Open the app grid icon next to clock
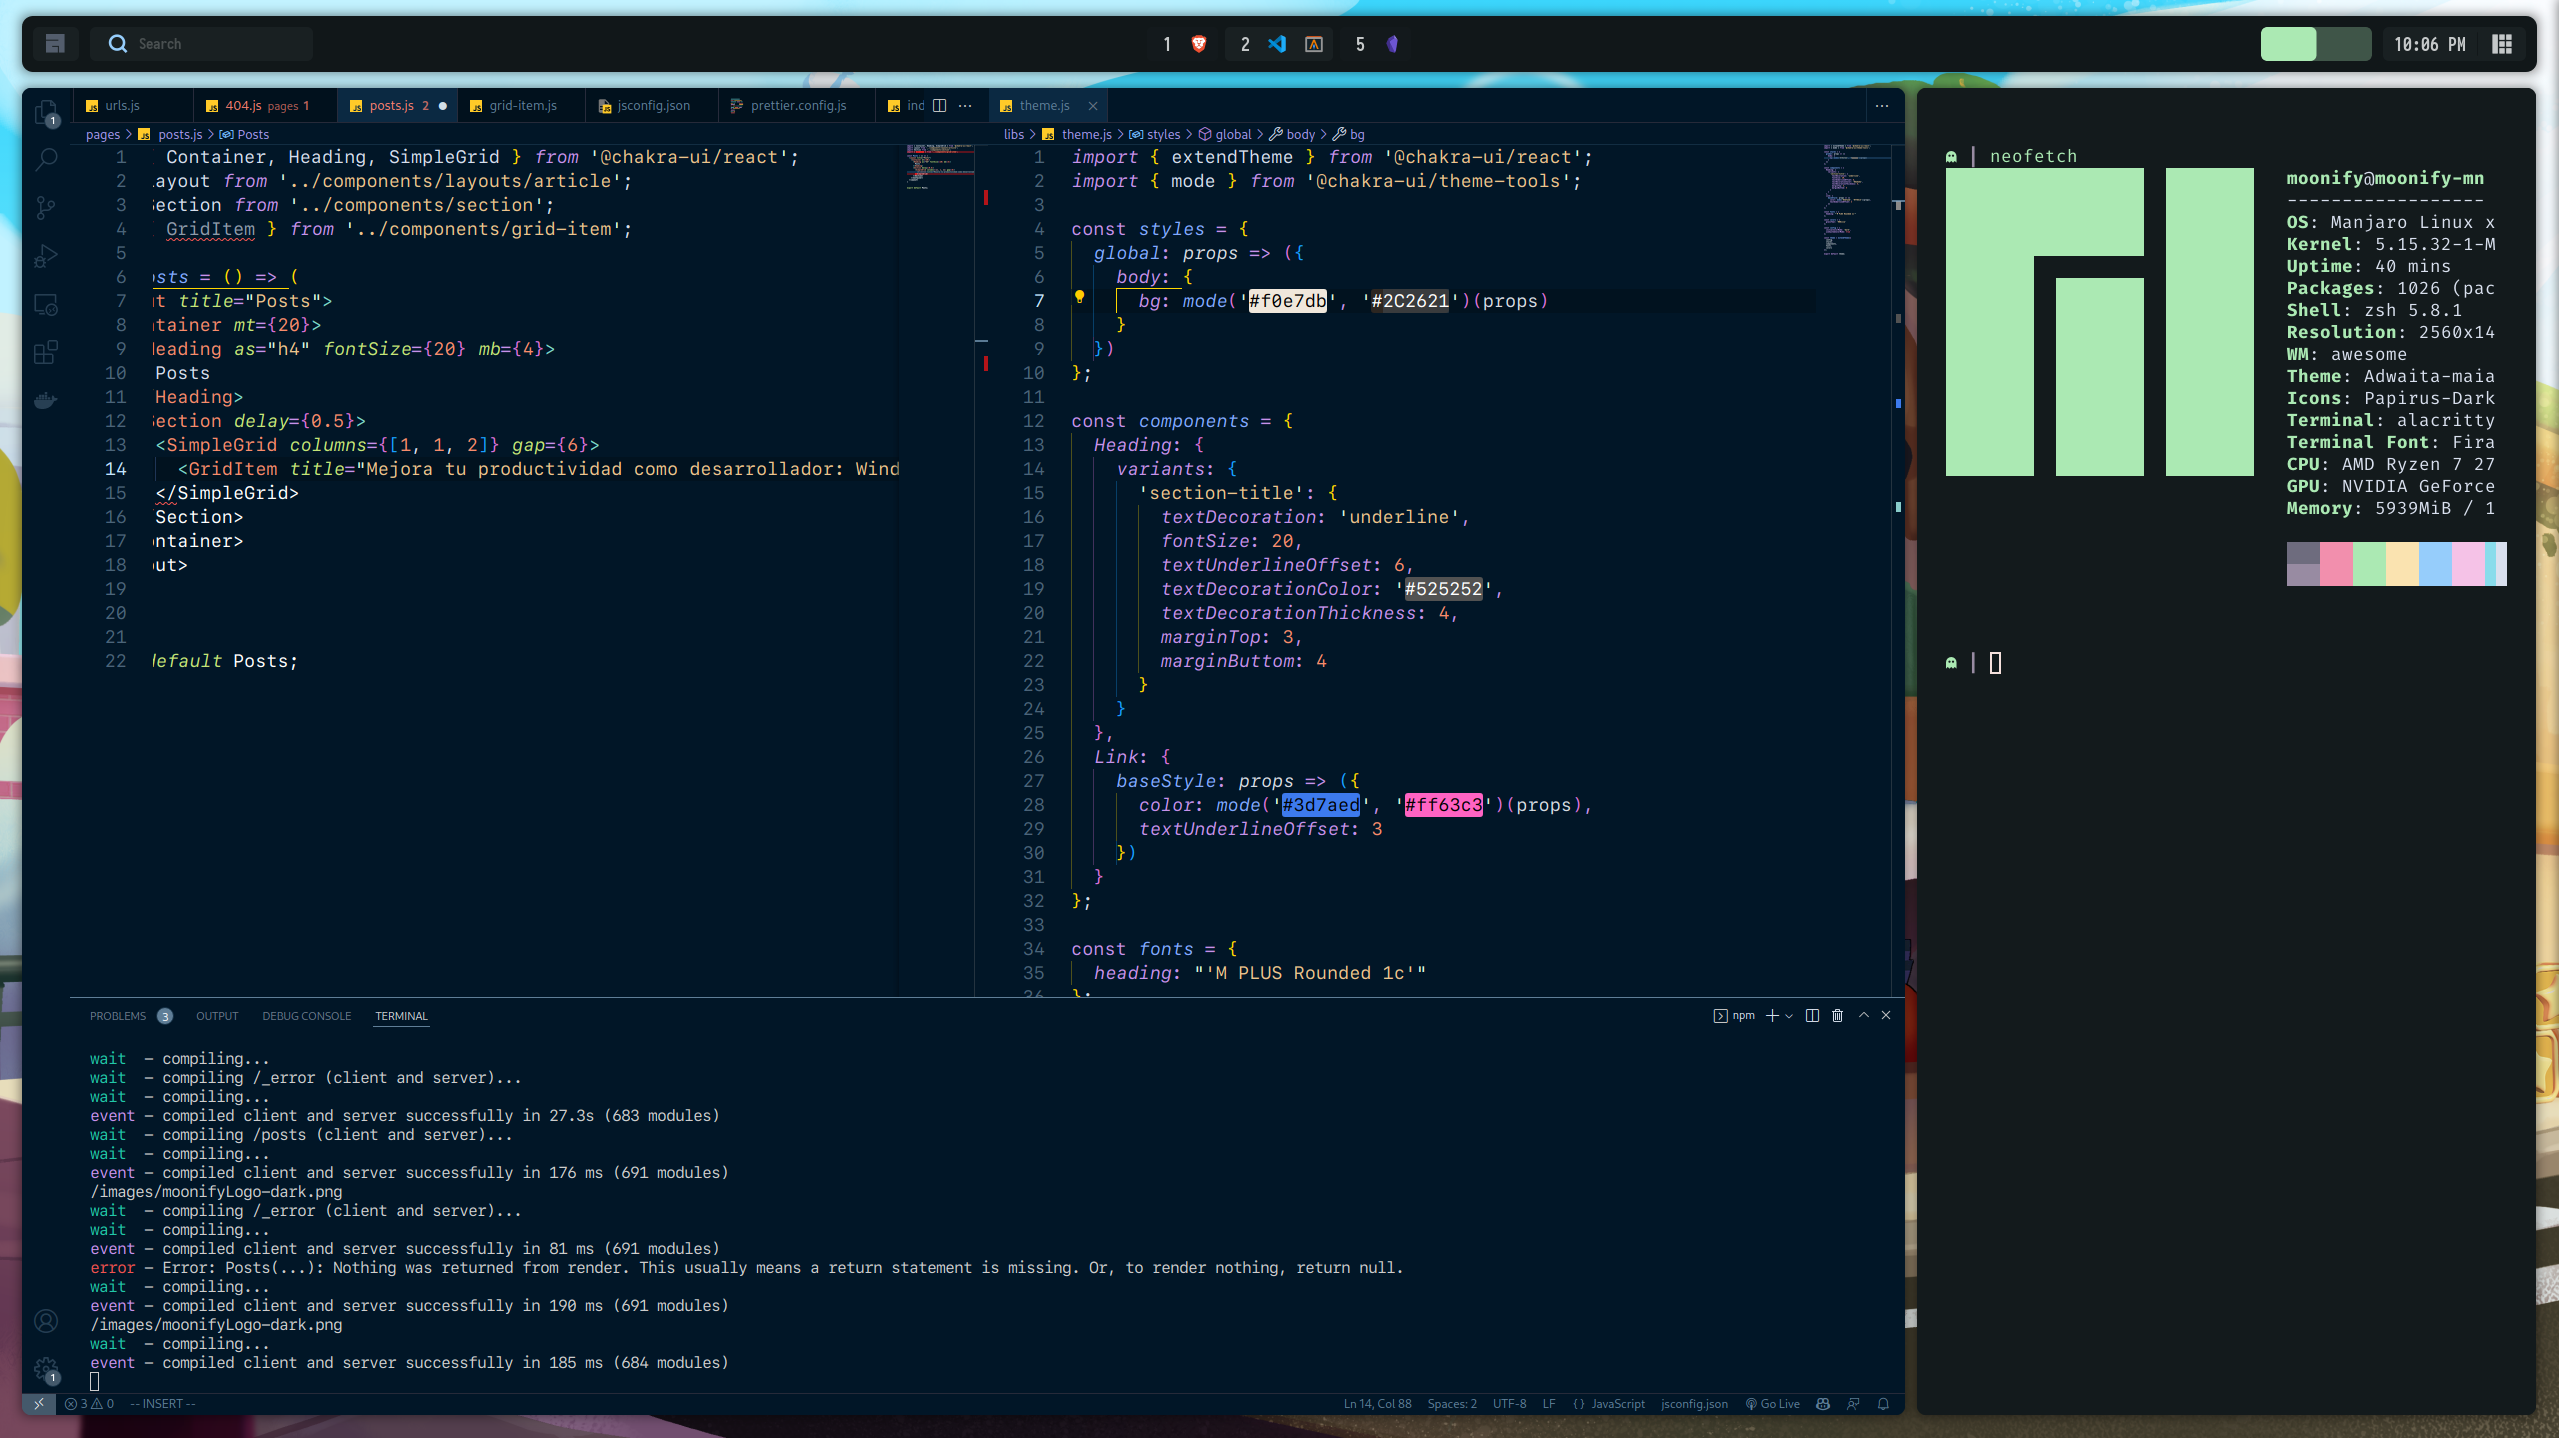The width and height of the screenshot is (2559, 1438). pyautogui.click(x=2502, y=44)
